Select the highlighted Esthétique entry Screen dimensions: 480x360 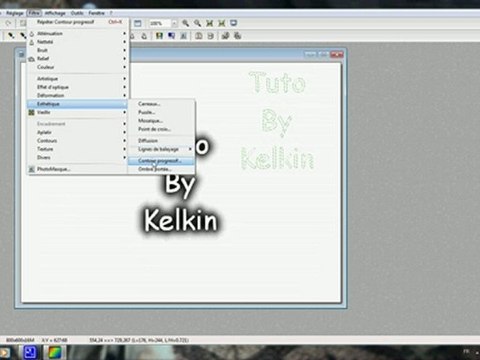(77, 104)
